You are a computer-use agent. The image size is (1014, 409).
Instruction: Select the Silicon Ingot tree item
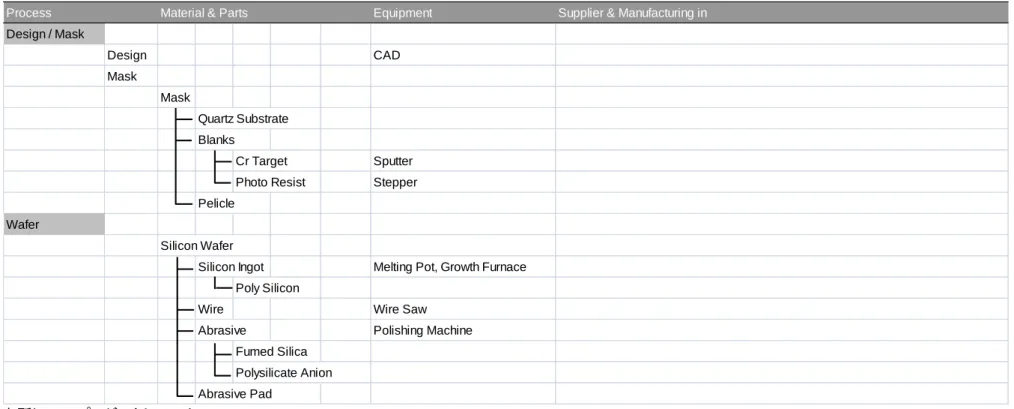point(231,267)
